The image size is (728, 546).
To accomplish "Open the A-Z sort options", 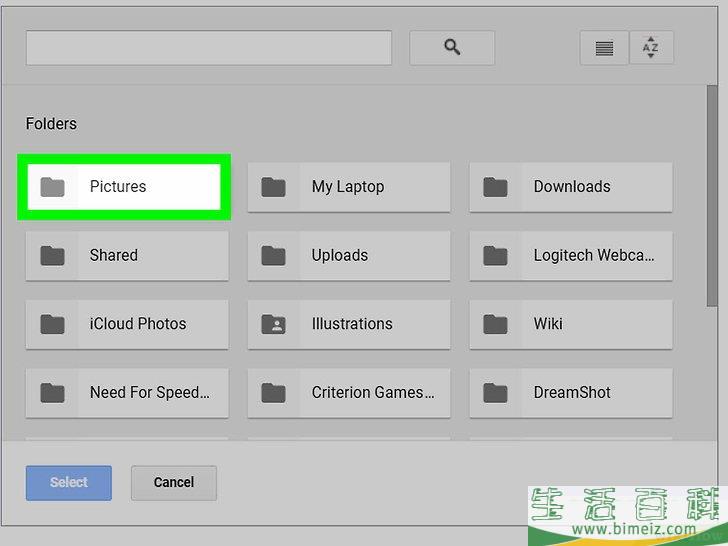I will (651, 48).
